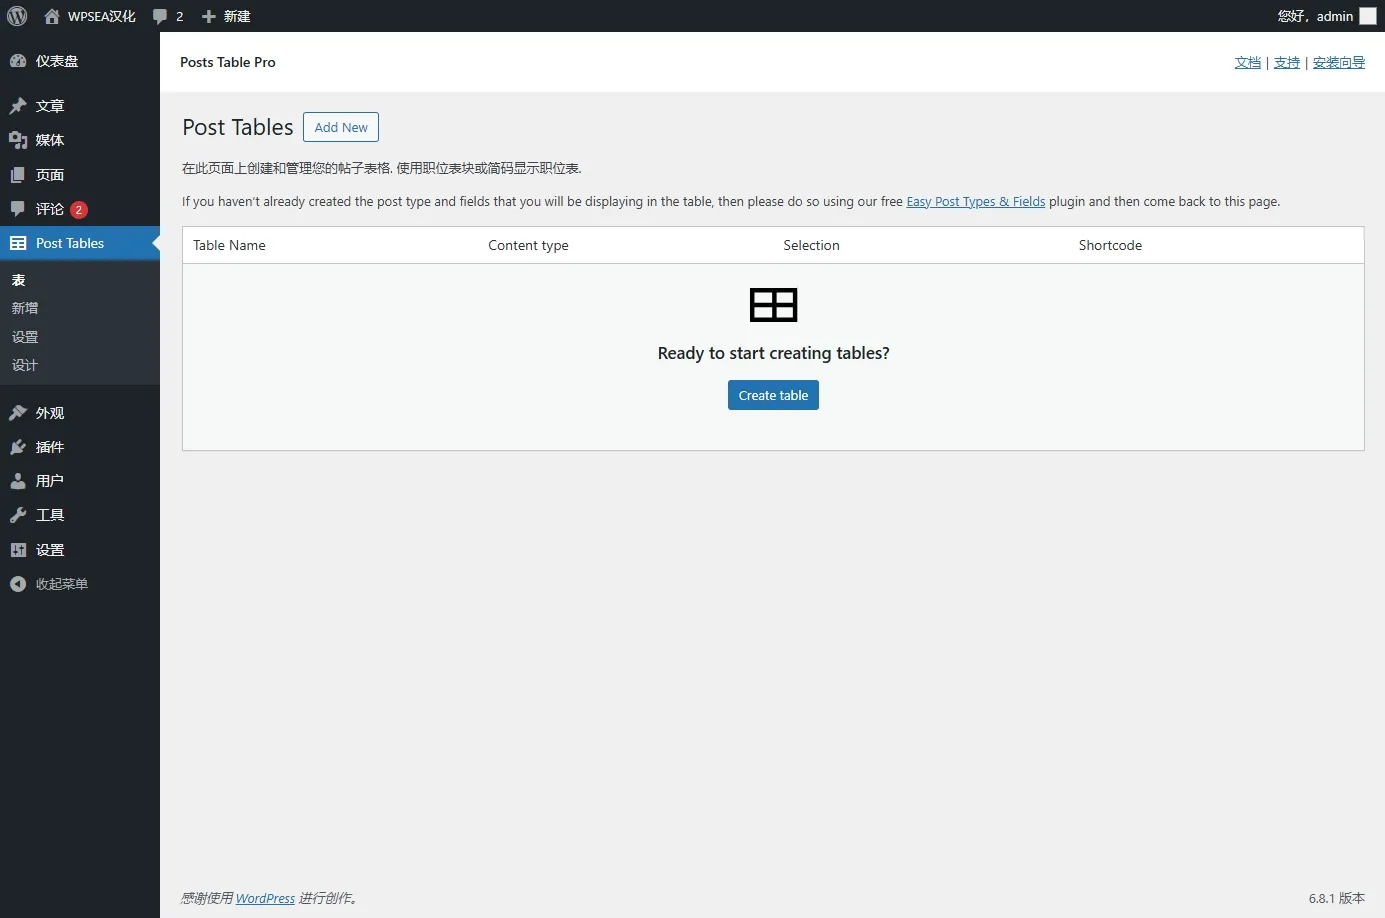Click the table icon for Post Tables
Screen dimensions: 1385x918
pos(18,243)
